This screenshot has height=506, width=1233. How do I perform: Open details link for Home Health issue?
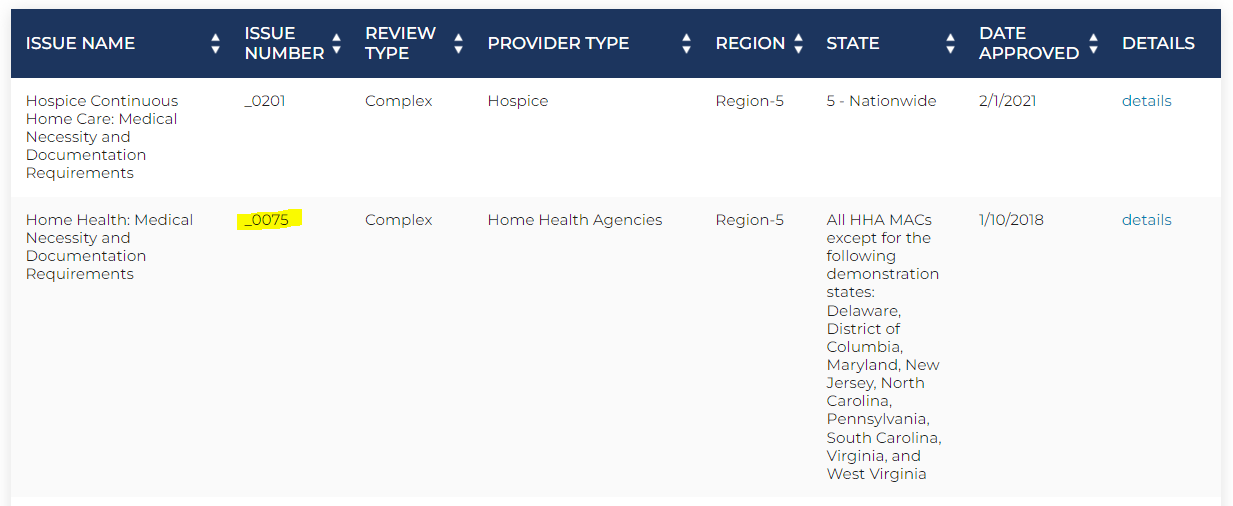[x=1146, y=220]
